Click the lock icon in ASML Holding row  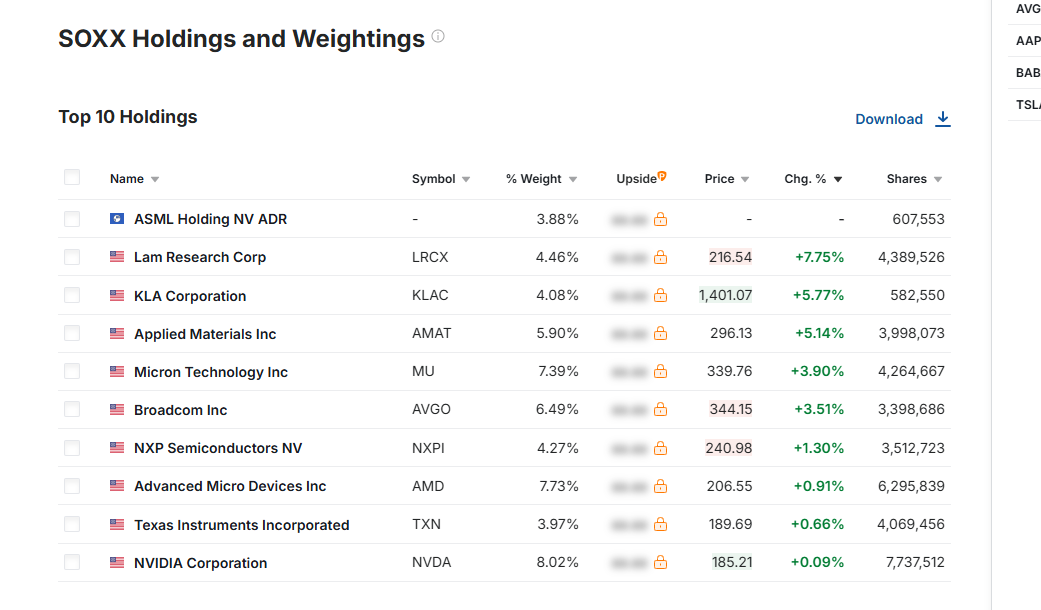tap(660, 219)
